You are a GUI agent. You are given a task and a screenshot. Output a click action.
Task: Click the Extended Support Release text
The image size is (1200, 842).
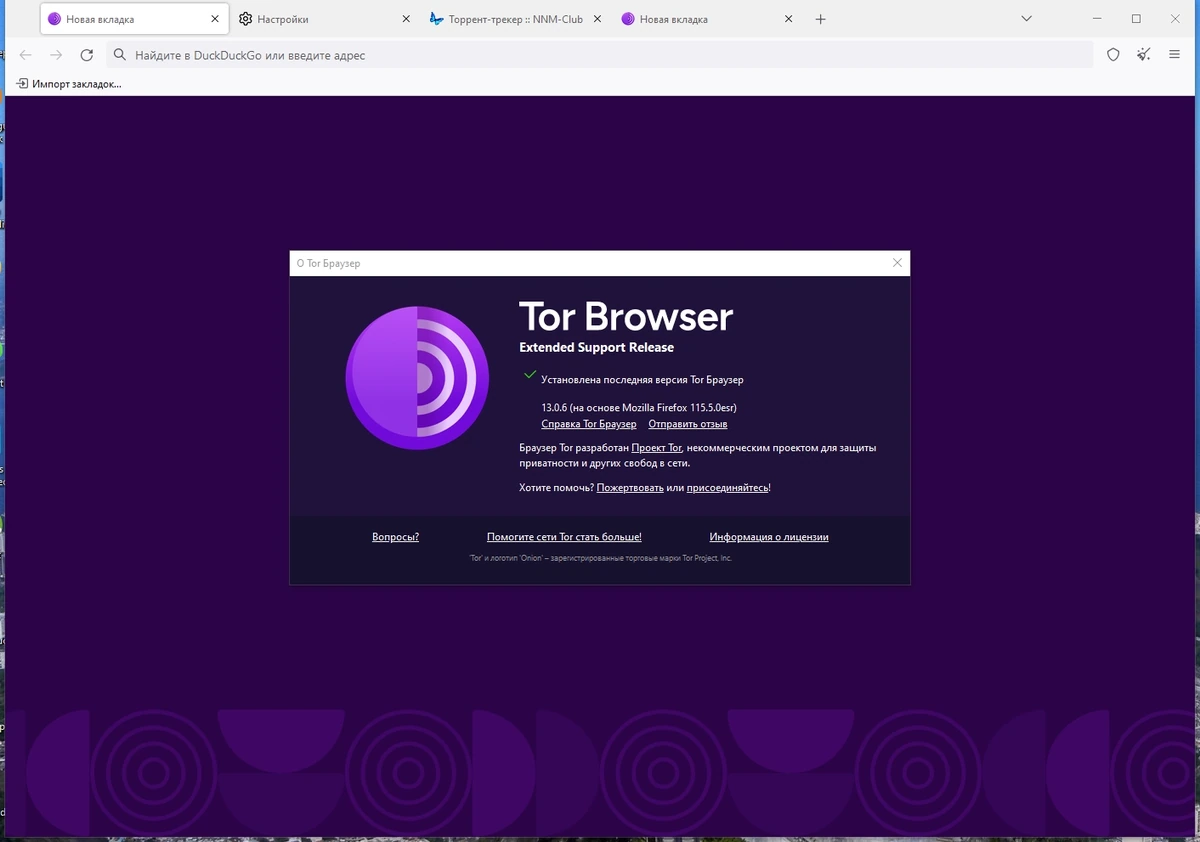click(597, 348)
